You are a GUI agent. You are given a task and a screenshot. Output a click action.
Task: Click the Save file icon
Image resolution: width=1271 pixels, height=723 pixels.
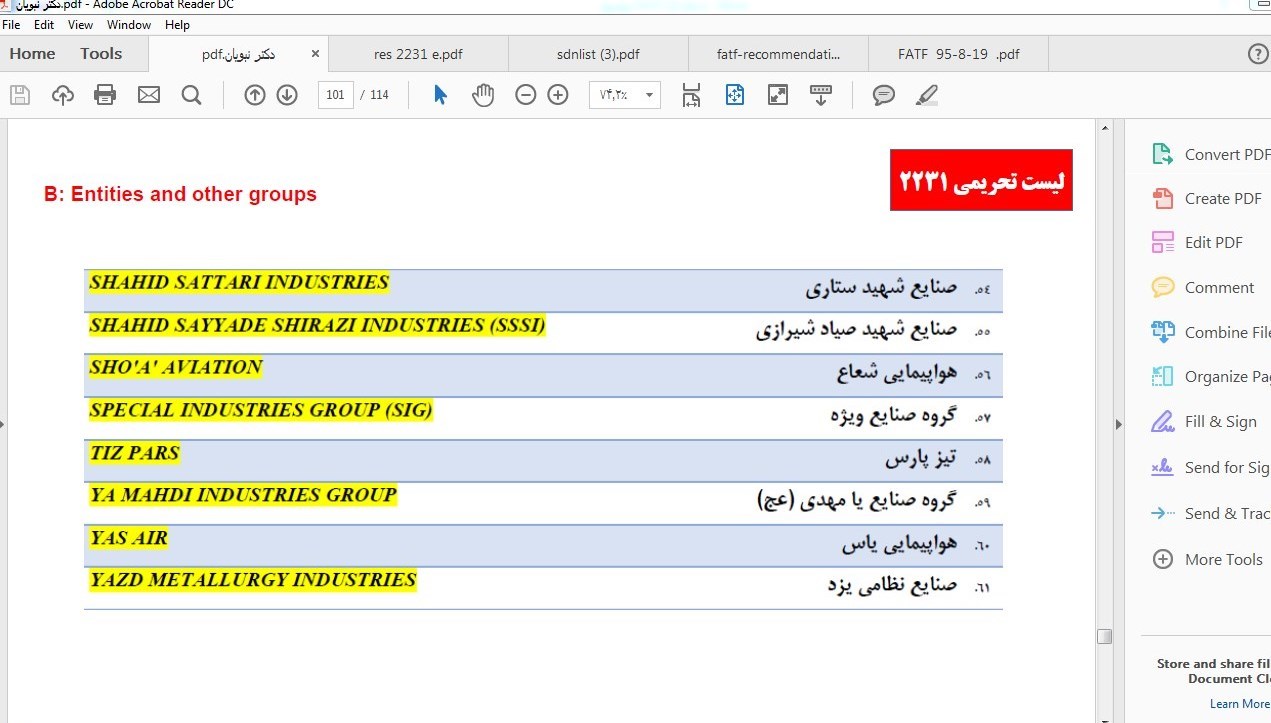click(20, 95)
